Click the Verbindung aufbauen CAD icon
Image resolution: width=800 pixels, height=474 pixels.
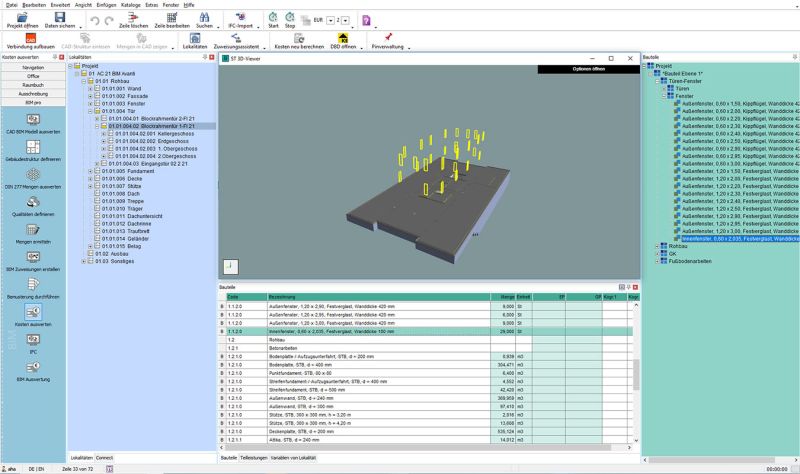pyautogui.click(x=32, y=40)
